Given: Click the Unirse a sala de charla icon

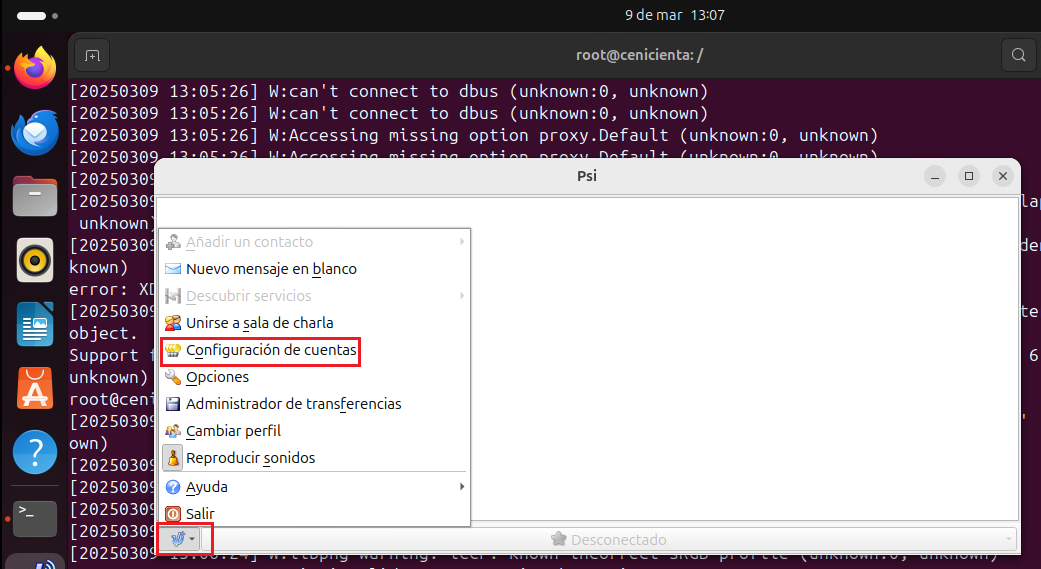Looking at the screenshot, I should 173,323.
